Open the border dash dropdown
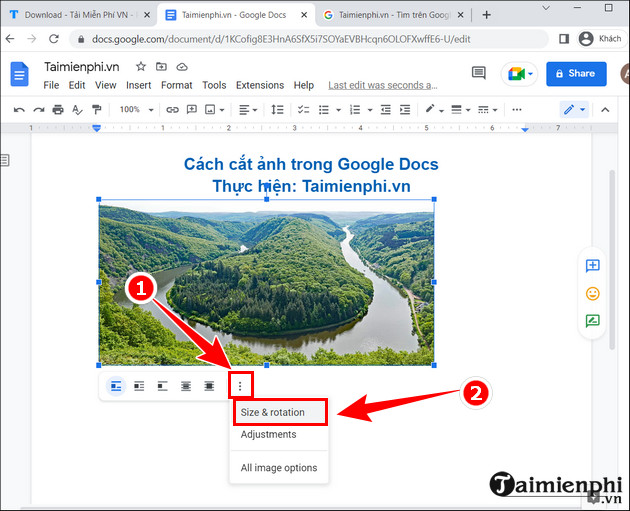630x511 pixels. (x=487, y=110)
